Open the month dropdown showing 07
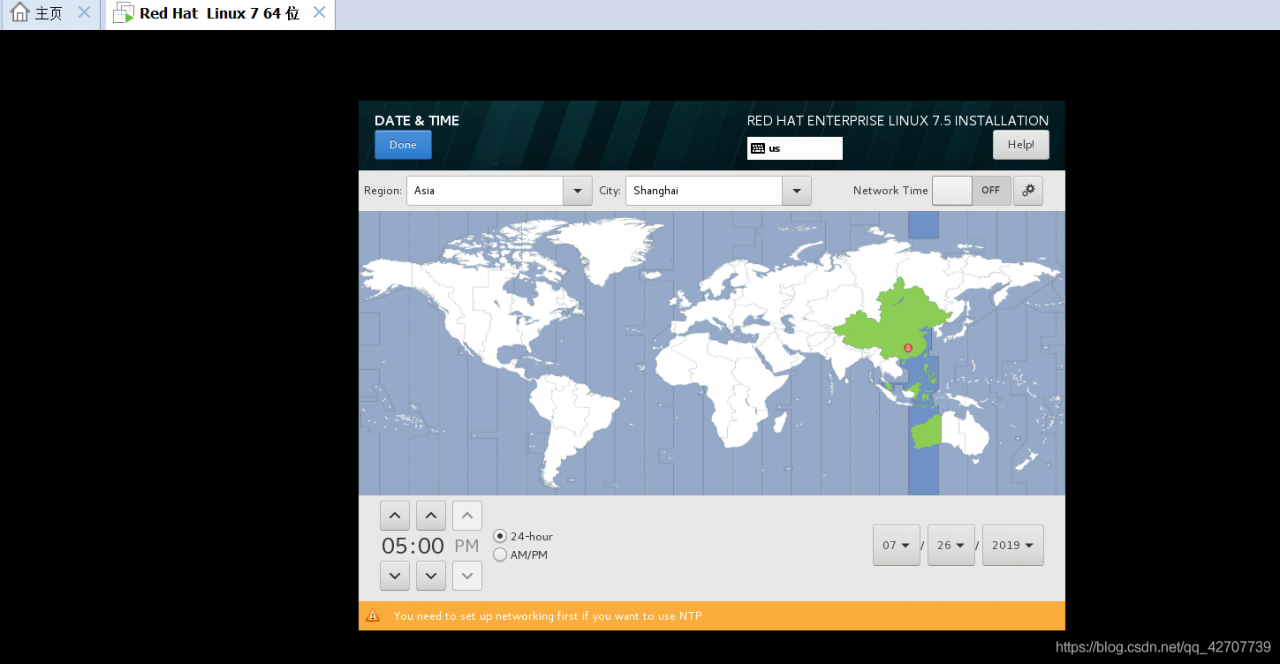 (x=896, y=545)
